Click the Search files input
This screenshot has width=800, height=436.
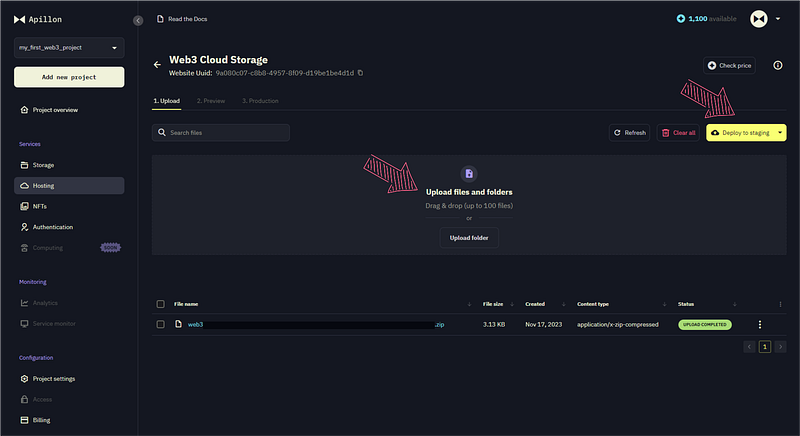coord(220,133)
